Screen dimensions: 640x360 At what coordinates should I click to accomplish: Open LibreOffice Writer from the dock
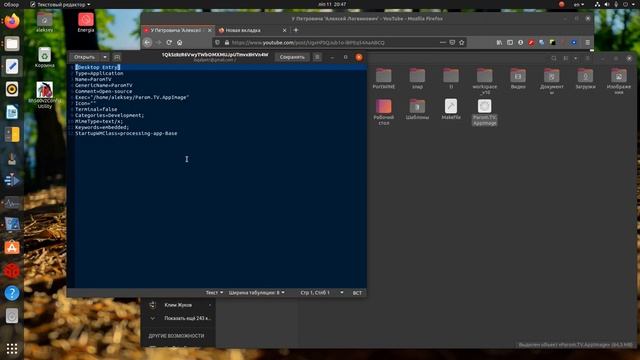click(x=12, y=112)
